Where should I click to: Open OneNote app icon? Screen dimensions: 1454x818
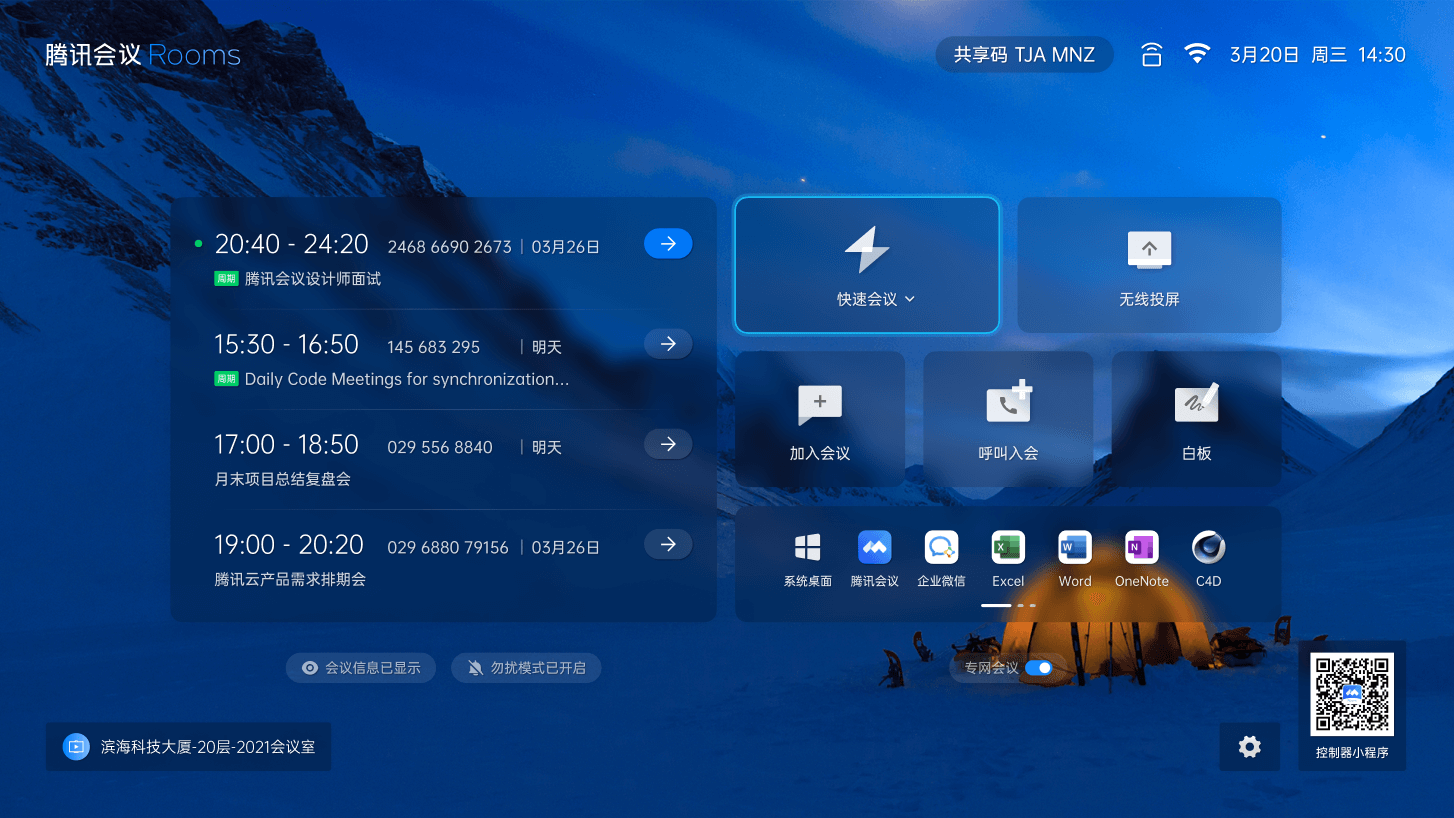(x=1141, y=548)
